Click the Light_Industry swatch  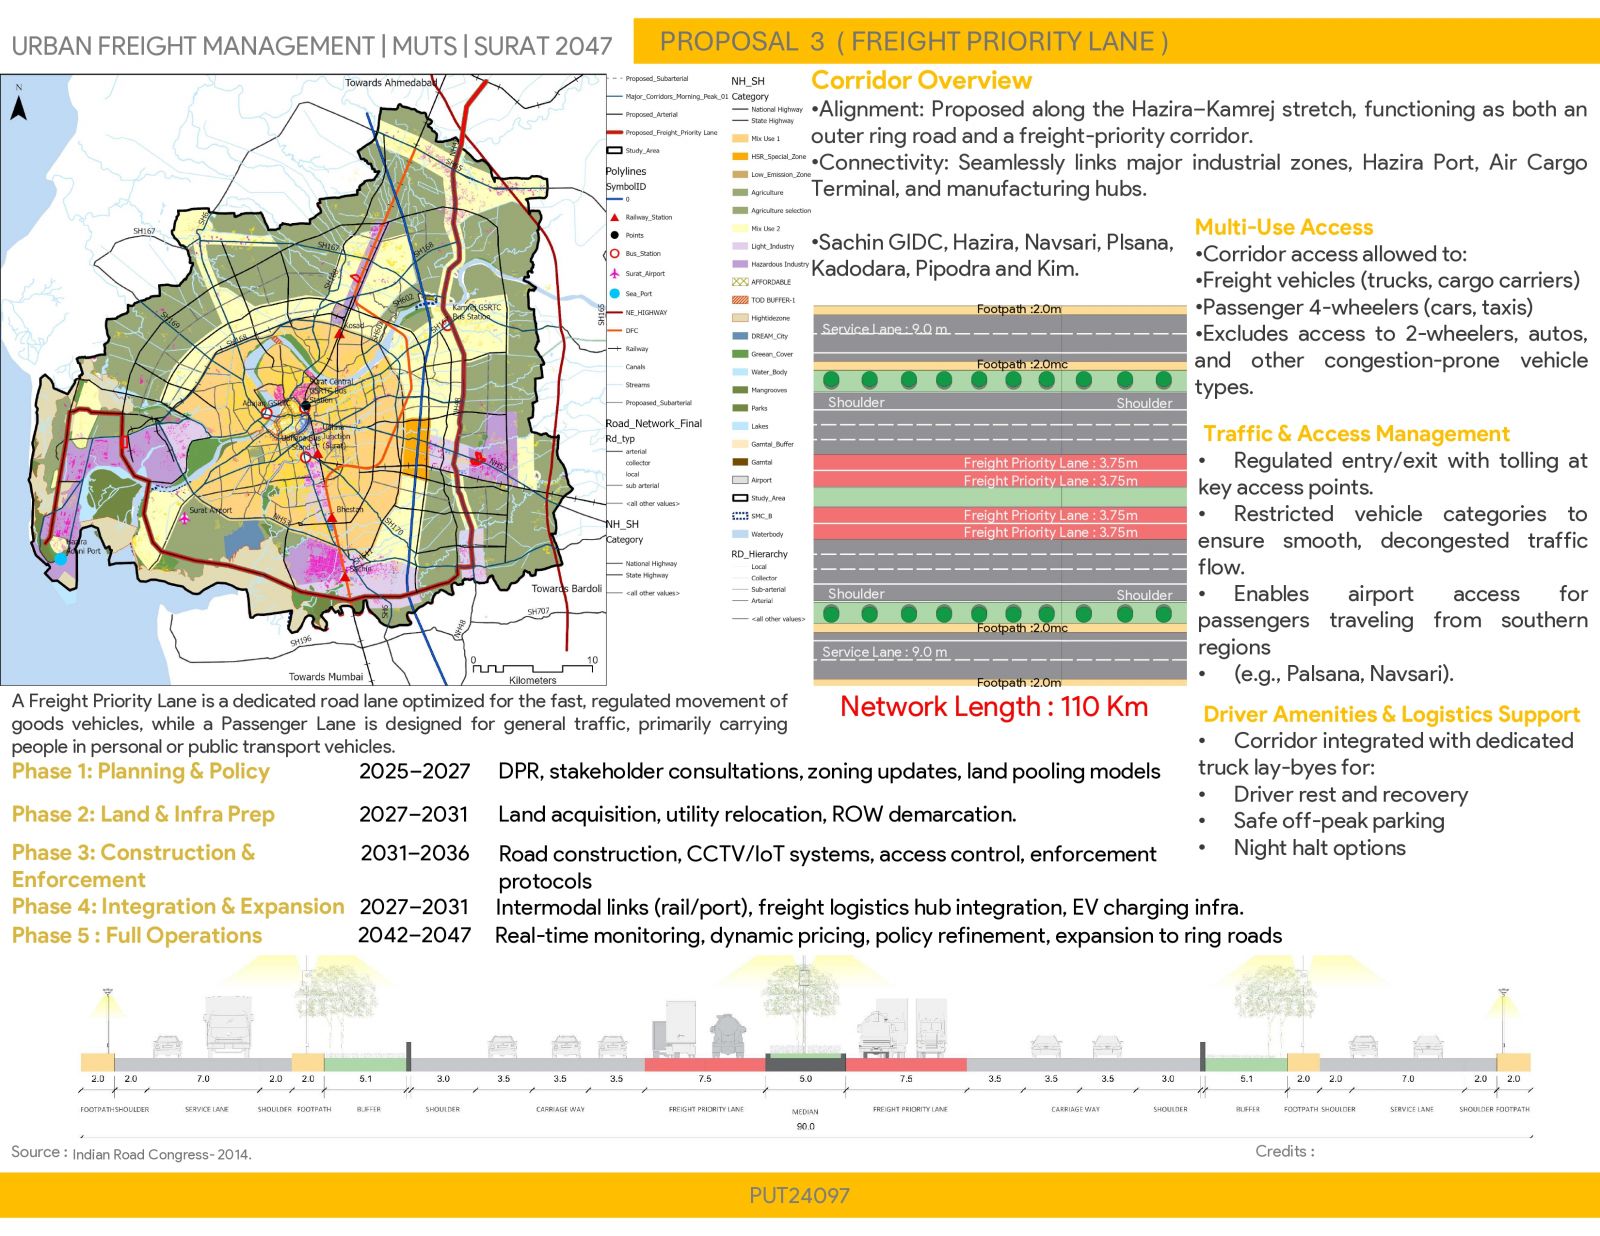point(740,246)
